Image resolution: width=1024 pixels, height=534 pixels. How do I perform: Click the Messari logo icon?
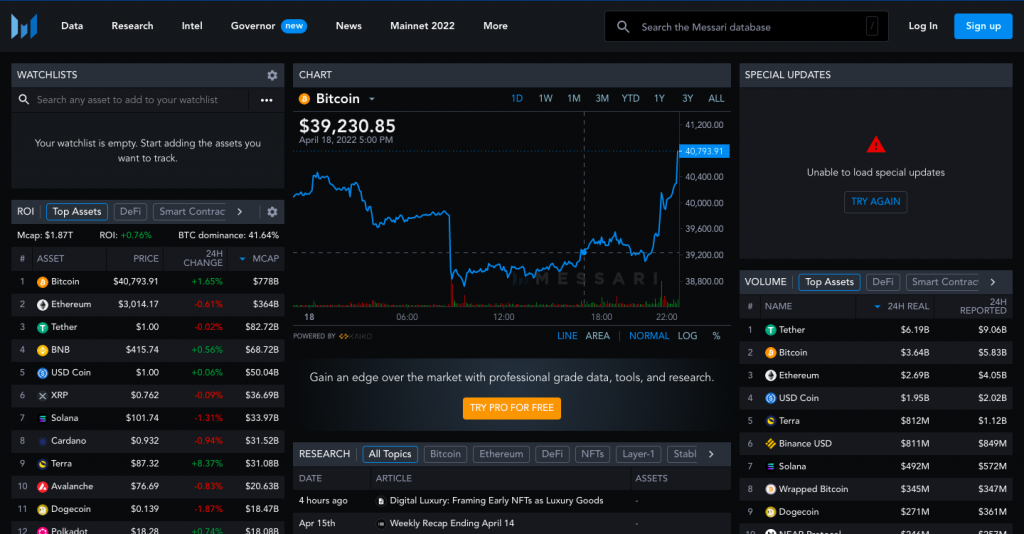(24, 26)
